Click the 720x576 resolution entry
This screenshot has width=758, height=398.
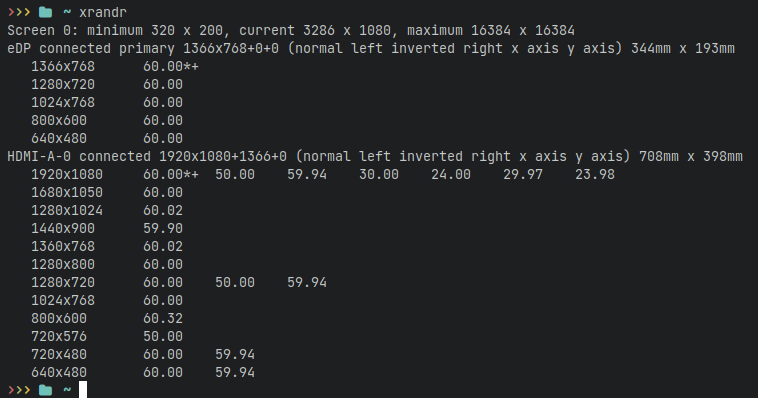(x=59, y=336)
